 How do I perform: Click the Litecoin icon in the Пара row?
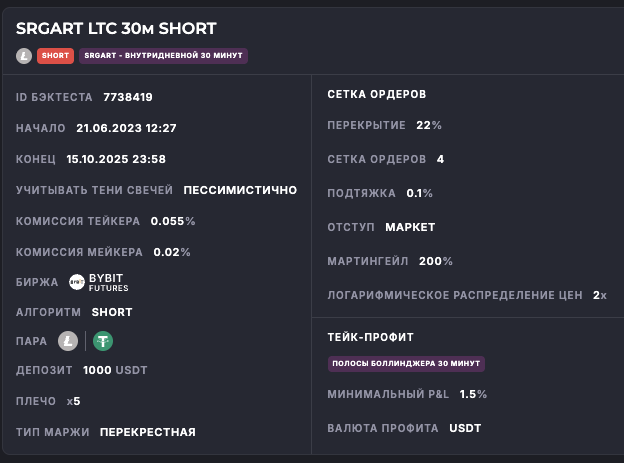pos(68,341)
